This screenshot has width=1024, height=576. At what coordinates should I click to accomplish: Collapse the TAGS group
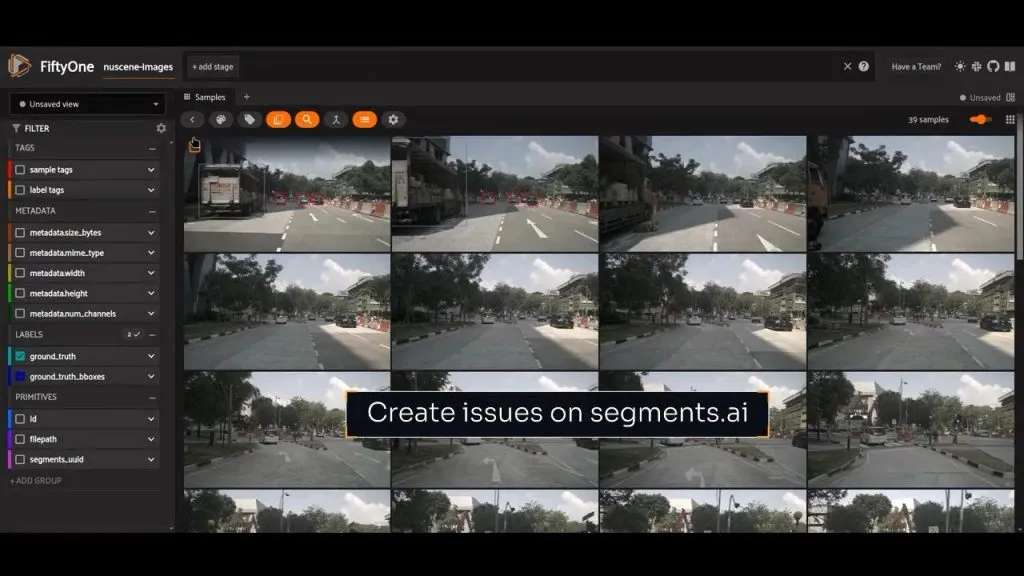(x=152, y=149)
